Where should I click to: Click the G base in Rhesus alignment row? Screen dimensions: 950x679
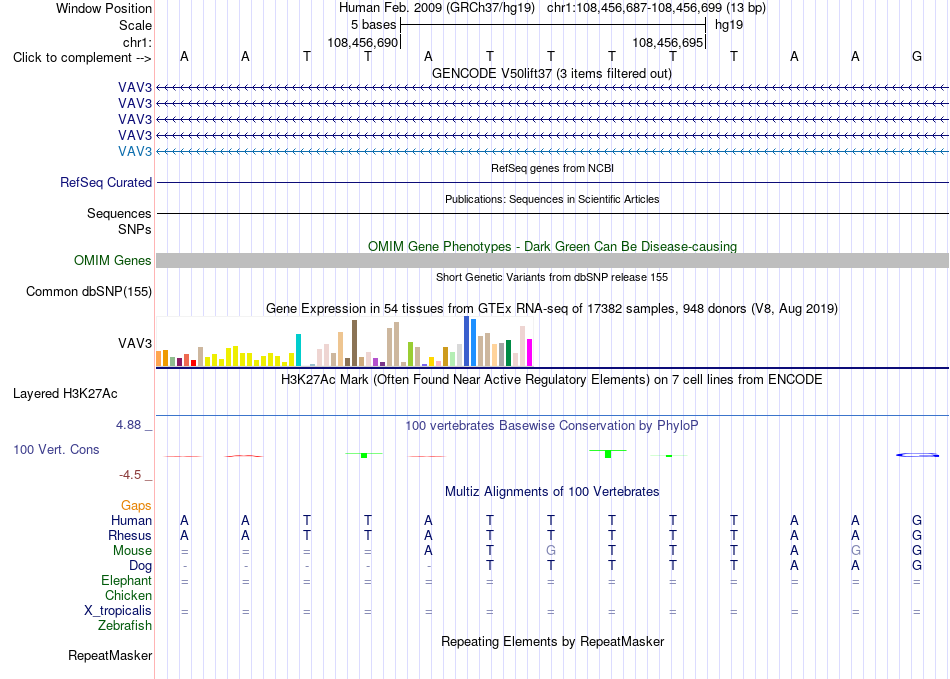(917, 535)
